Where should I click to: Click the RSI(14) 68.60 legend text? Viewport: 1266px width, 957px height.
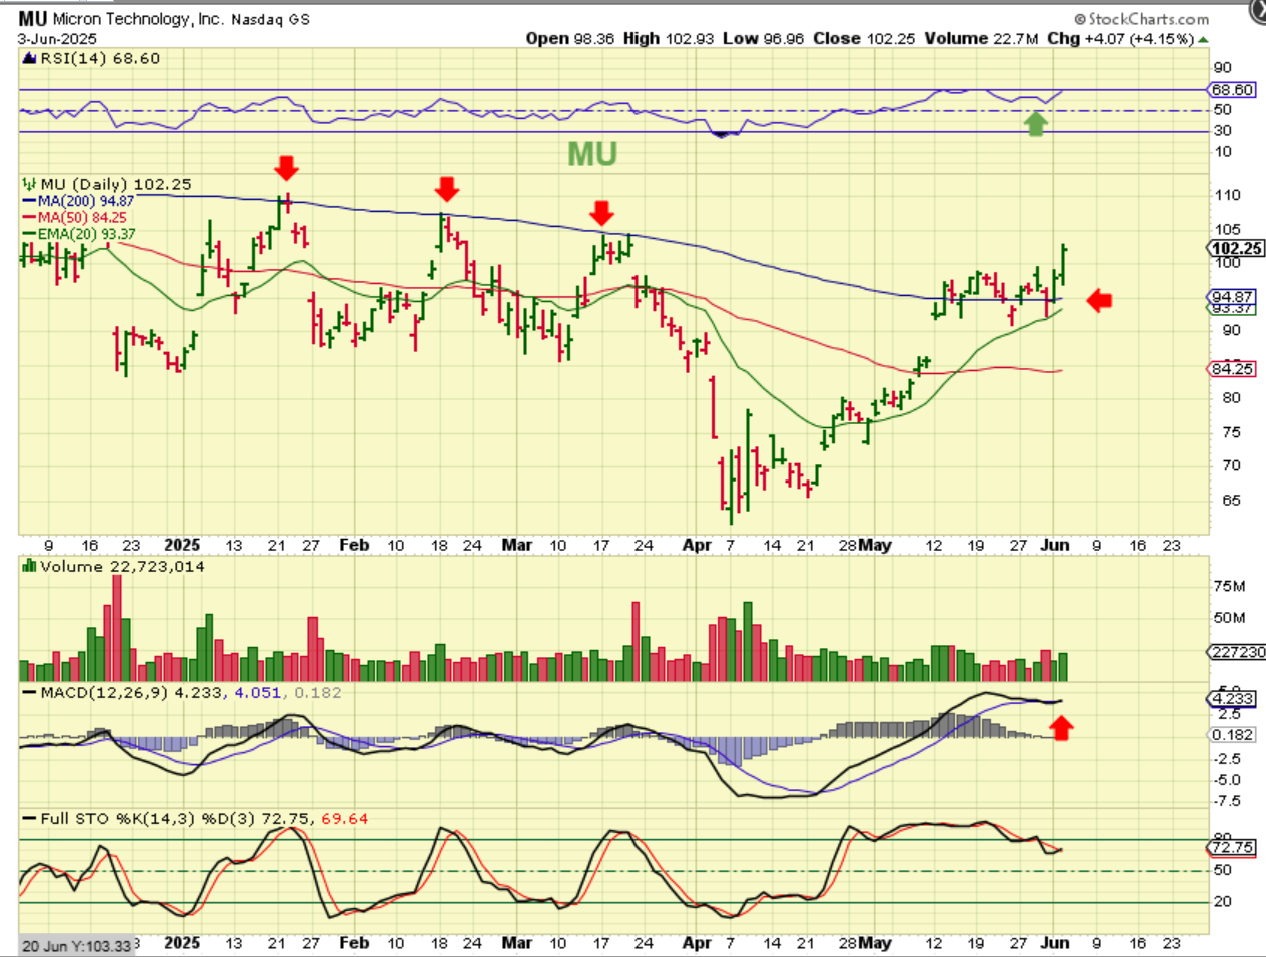click(100, 59)
